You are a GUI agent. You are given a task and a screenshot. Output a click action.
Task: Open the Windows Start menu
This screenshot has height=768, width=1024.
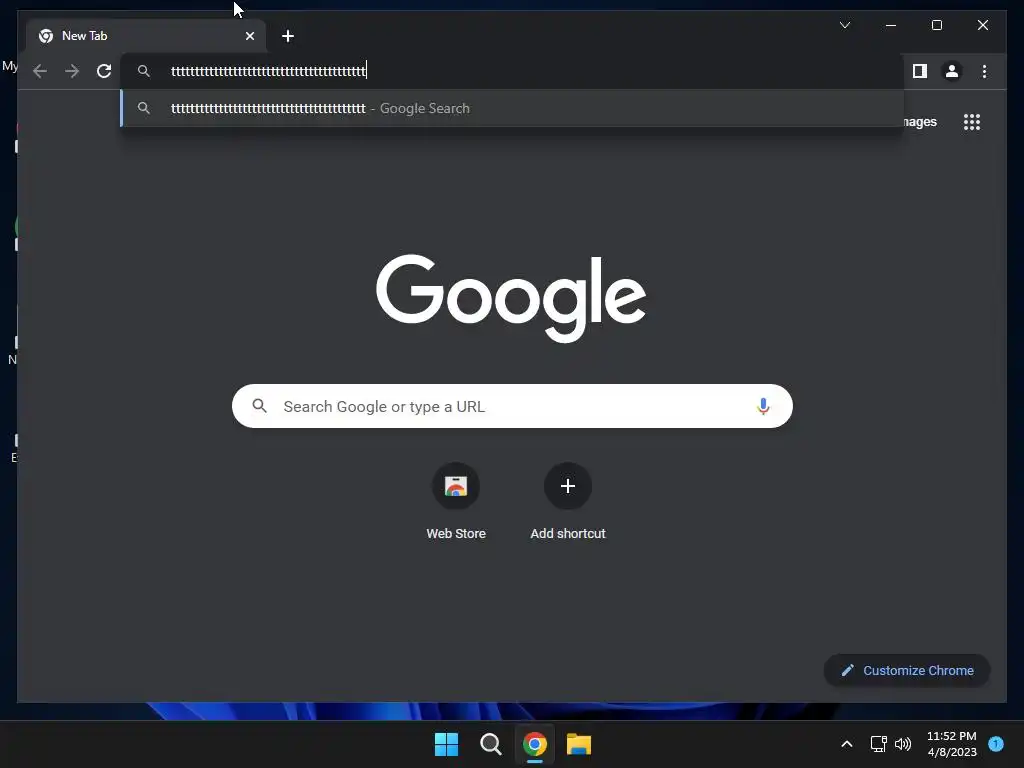(x=447, y=744)
